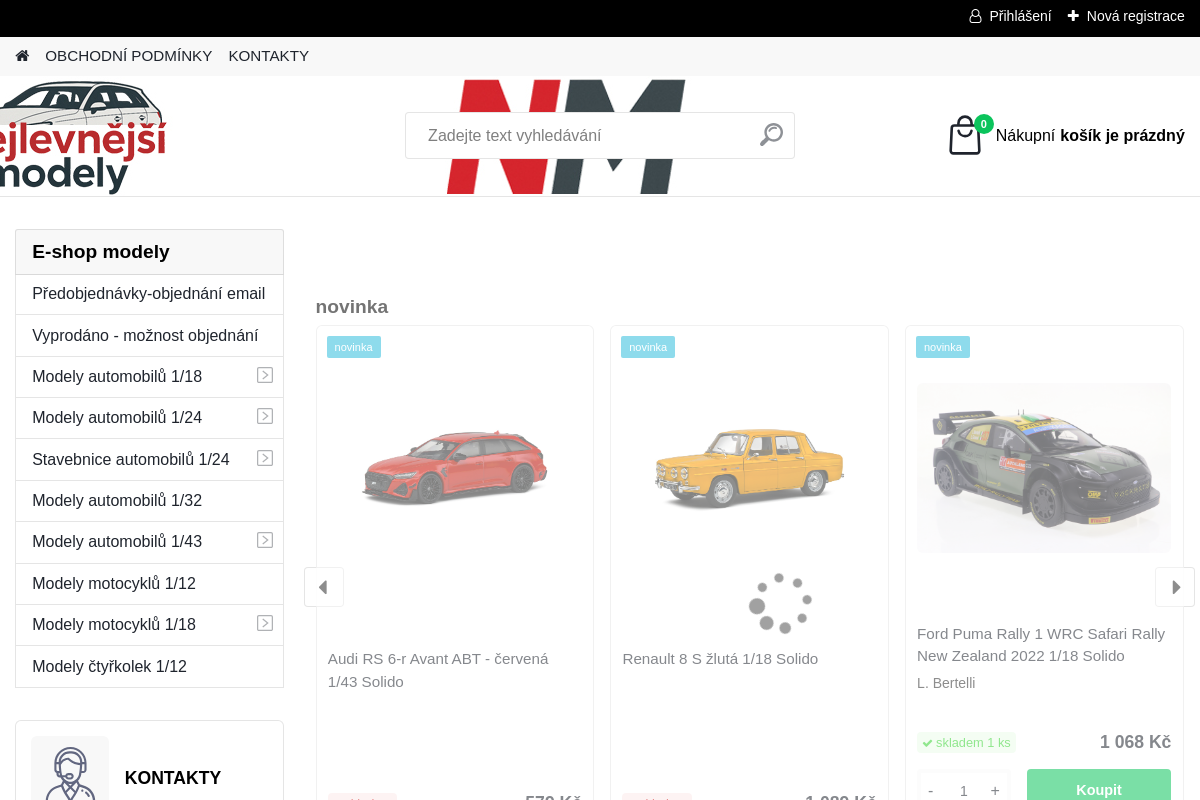Image resolution: width=1200 pixels, height=800 pixels.
Task: Open Renault 8 S žlutá product link
Action: click(x=720, y=659)
